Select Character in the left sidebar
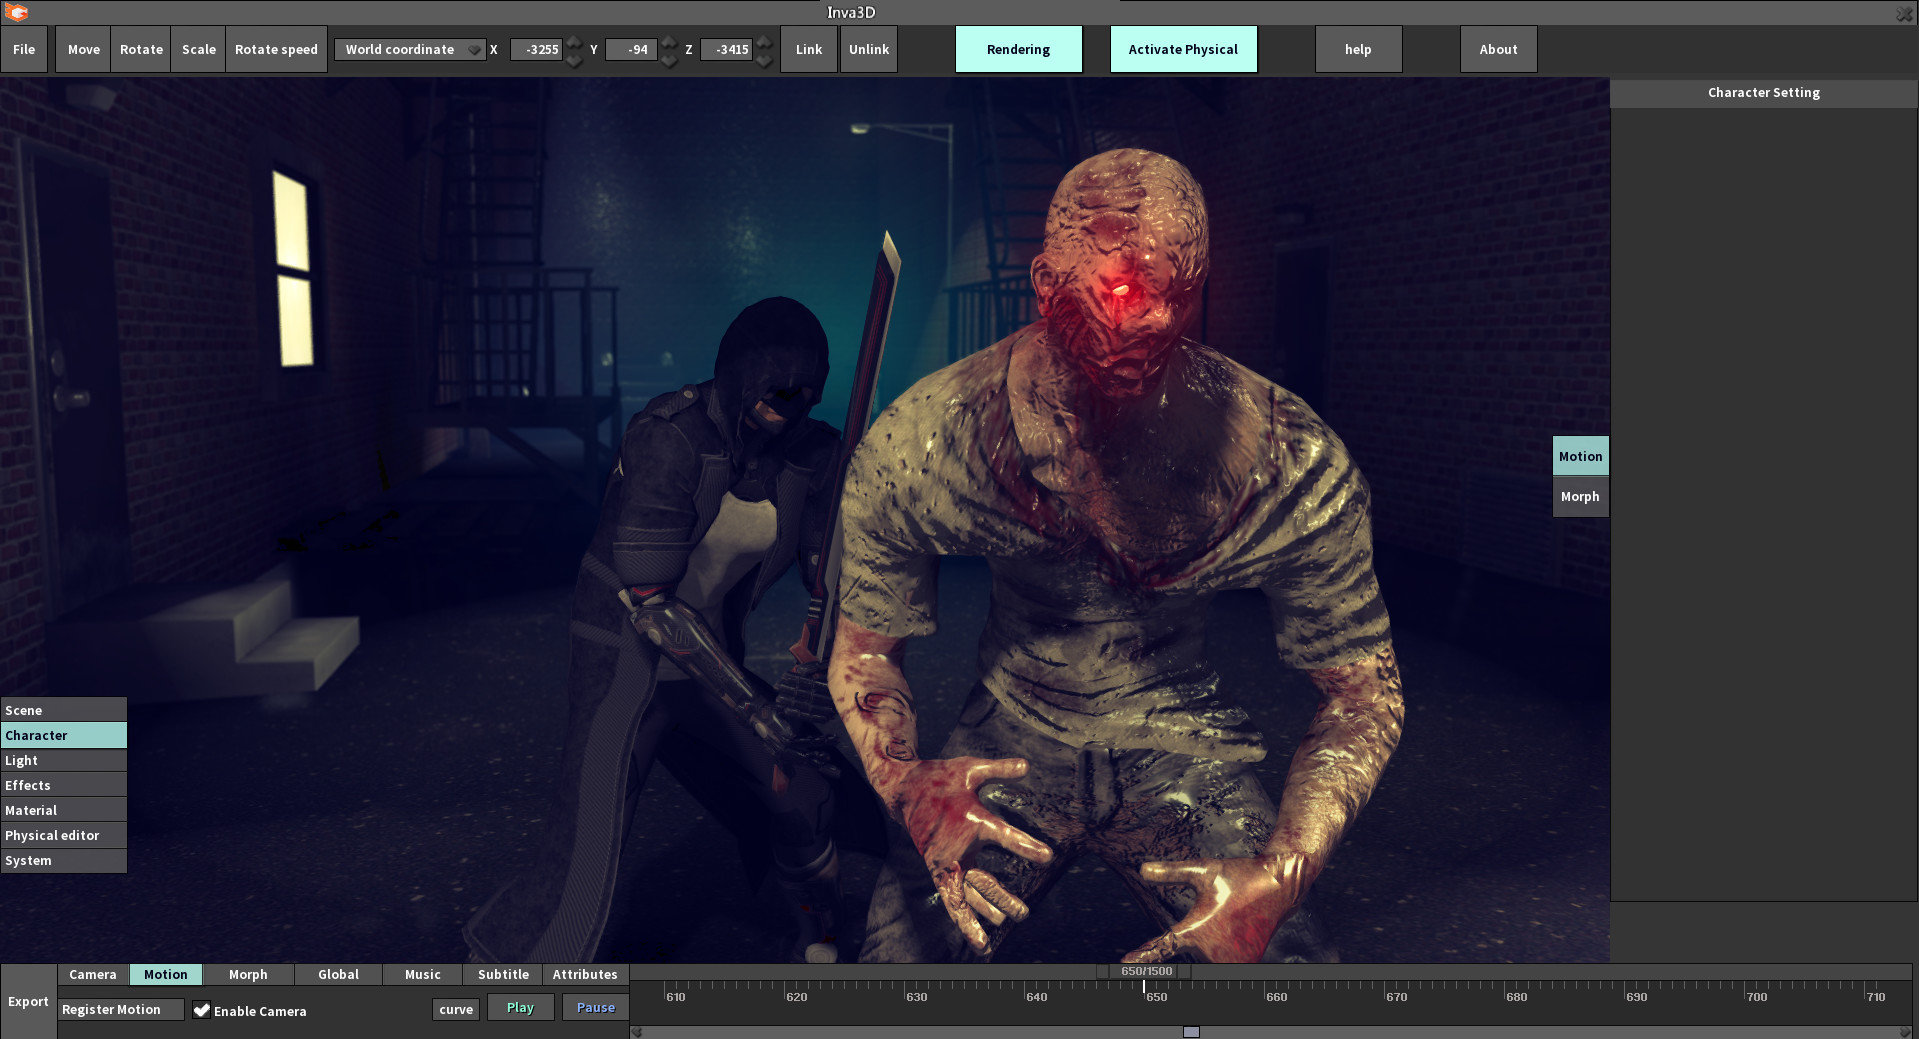This screenshot has width=1919, height=1039. click(63, 735)
